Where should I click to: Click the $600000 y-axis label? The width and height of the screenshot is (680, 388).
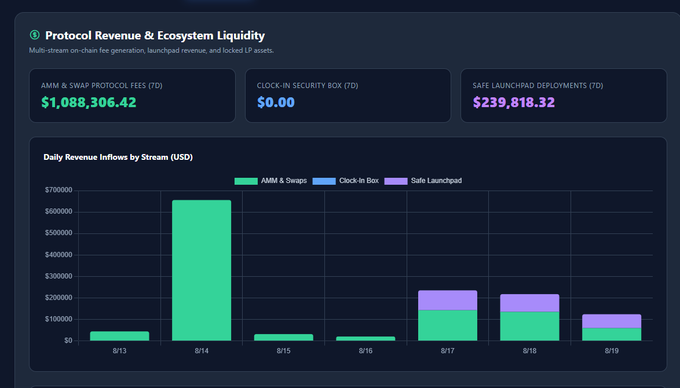pos(59,212)
